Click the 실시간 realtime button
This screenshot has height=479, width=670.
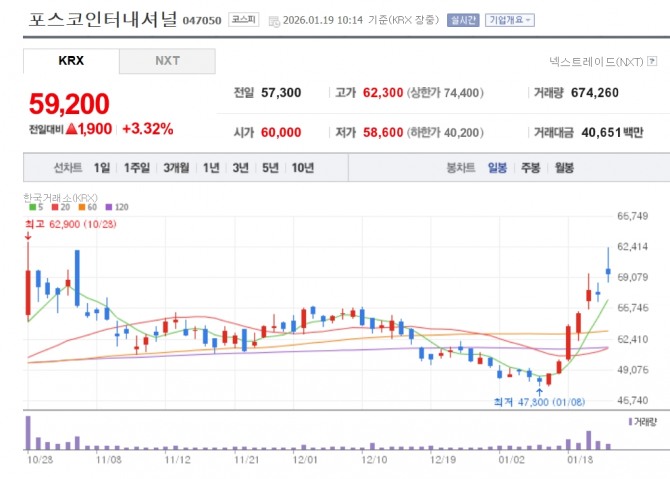[463, 20]
